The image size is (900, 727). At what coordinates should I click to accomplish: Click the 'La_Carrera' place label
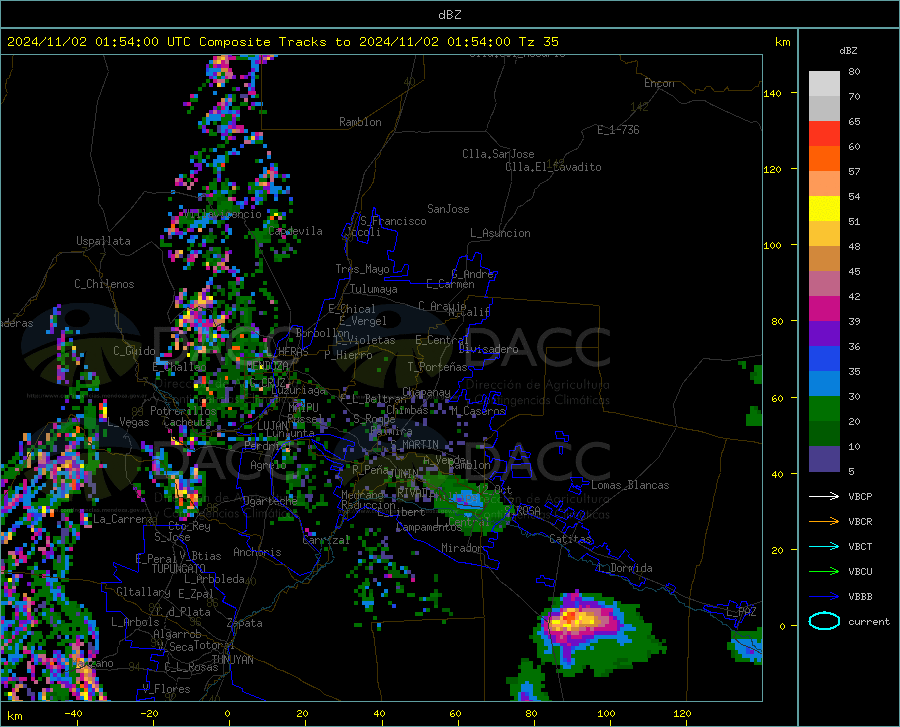tap(123, 519)
